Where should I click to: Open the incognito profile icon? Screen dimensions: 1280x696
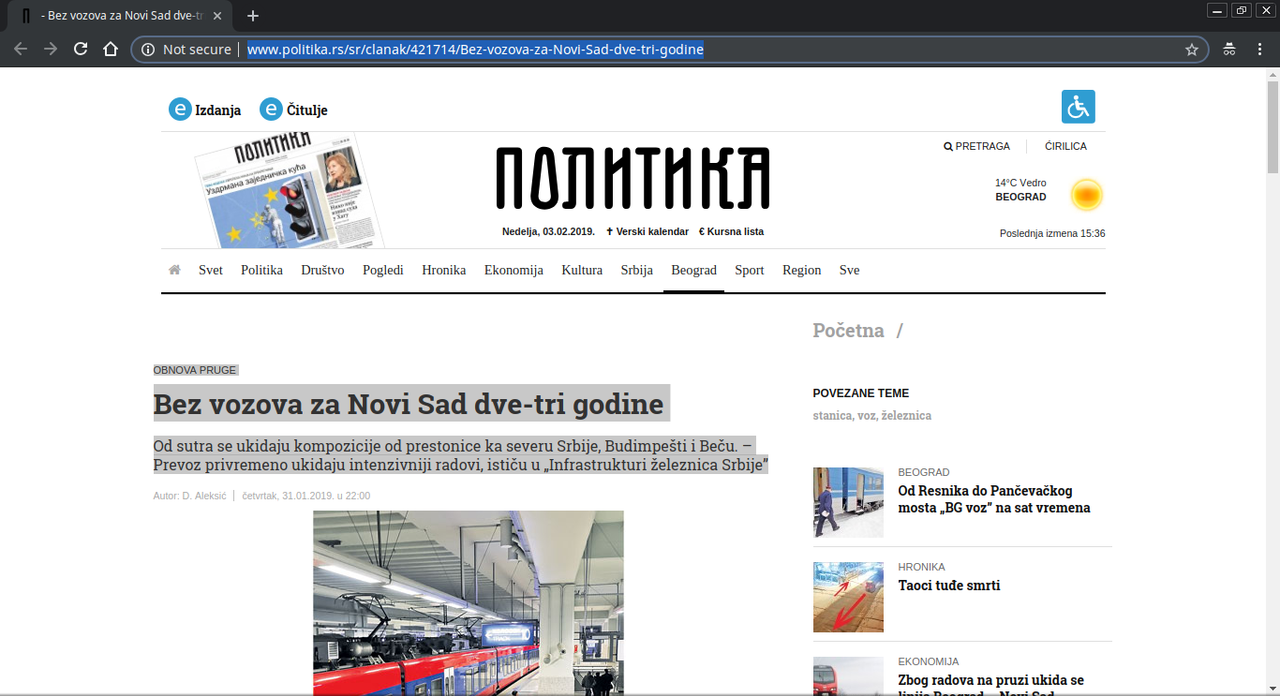pyautogui.click(x=1229, y=49)
